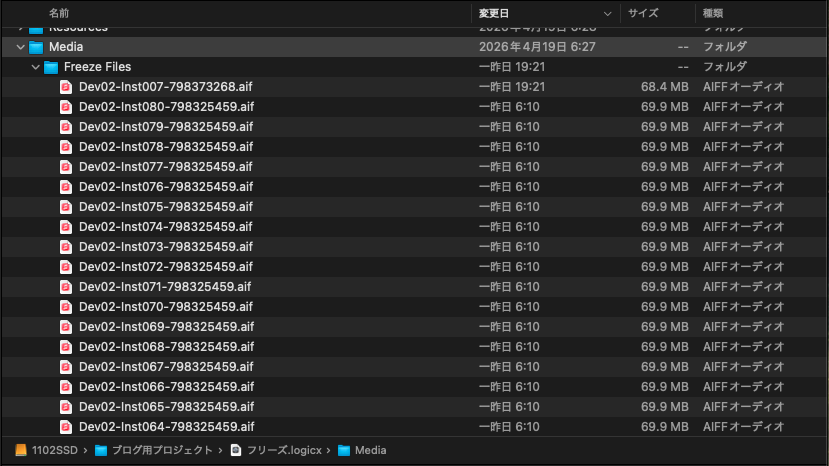Click the 1102SSD drive icon in path bar
The height and width of the screenshot is (466, 829).
pyautogui.click(x=22, y=450)
